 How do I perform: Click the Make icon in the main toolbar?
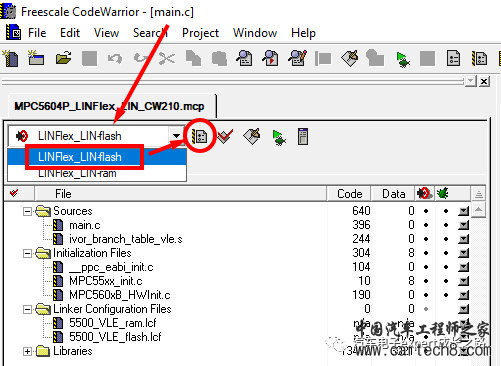350,58
